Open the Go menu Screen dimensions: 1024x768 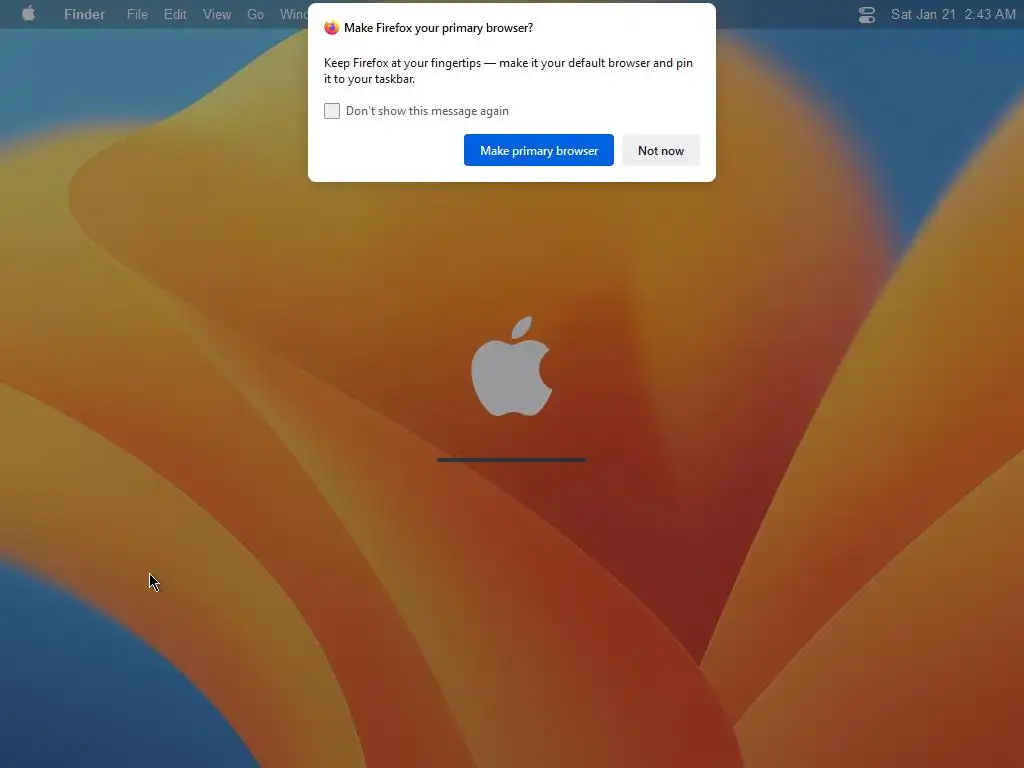coord(255,14)
